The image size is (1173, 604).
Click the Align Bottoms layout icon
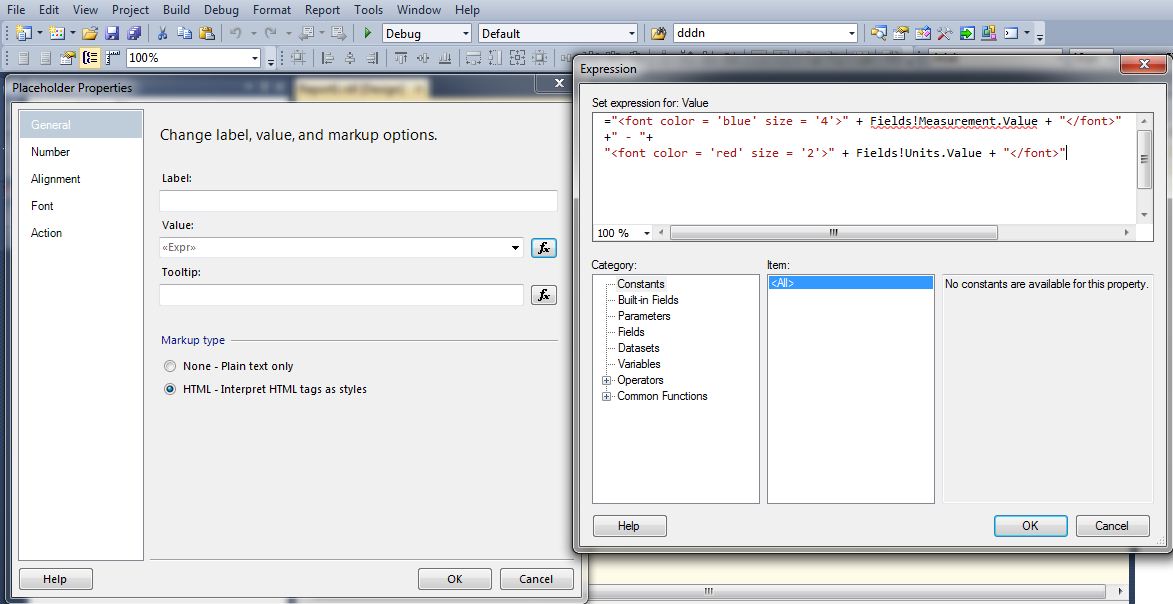445,58
